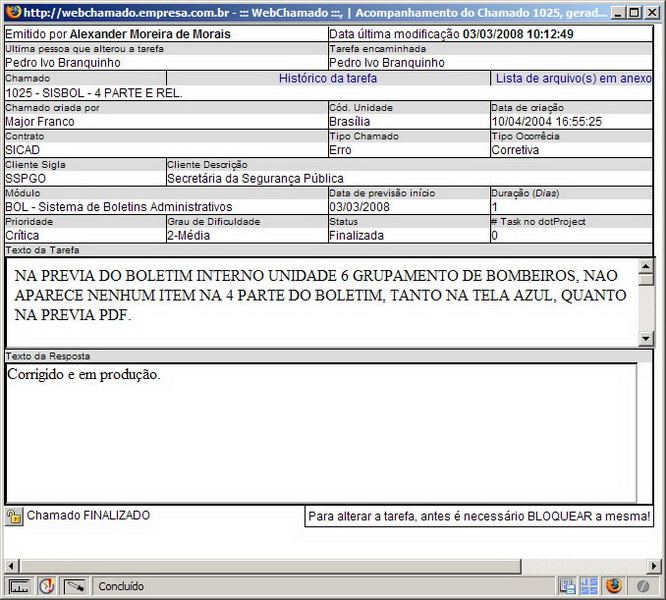This screenshot has height=600, width=666.
Task: Open the Histórico da tarefa link
Action: pos(328,78)
